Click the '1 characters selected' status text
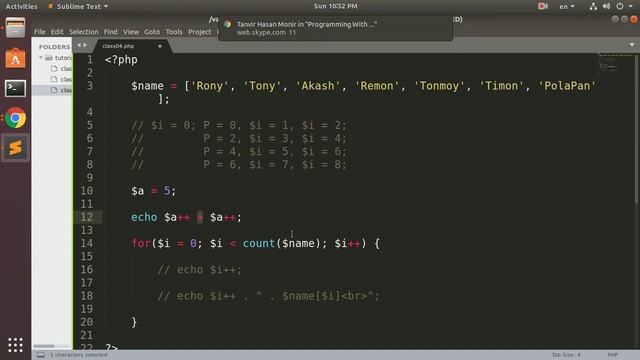The image size is (640, 360). 79,355
